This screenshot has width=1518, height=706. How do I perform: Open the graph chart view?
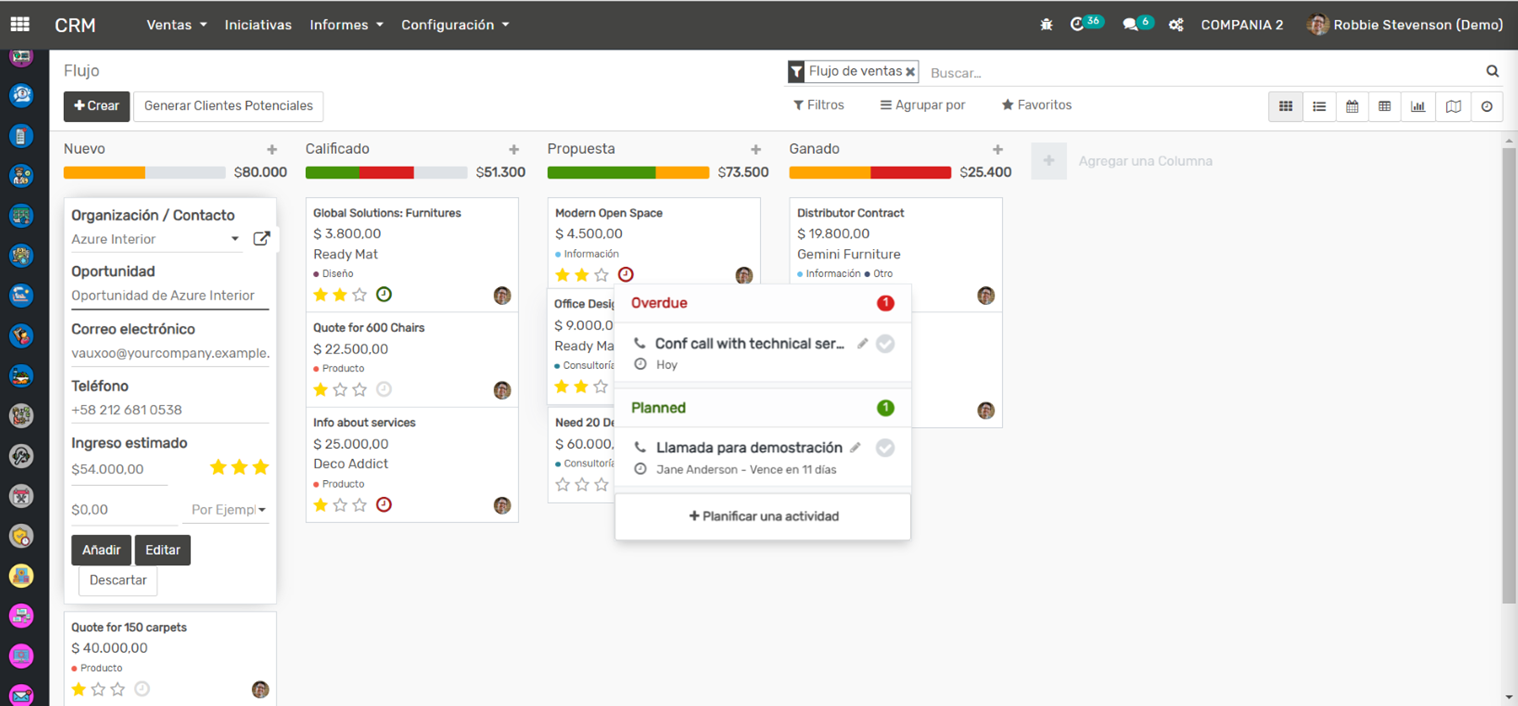(x=1418, y=106)
